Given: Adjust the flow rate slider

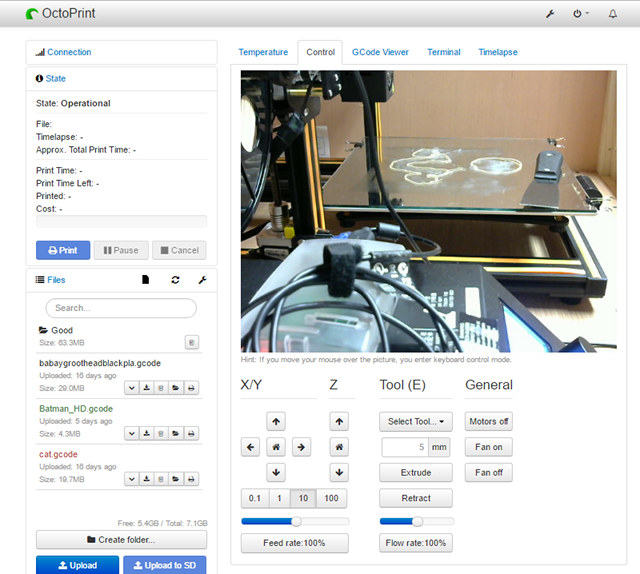Looking at the screenshot, I should [x=417, y=521].
